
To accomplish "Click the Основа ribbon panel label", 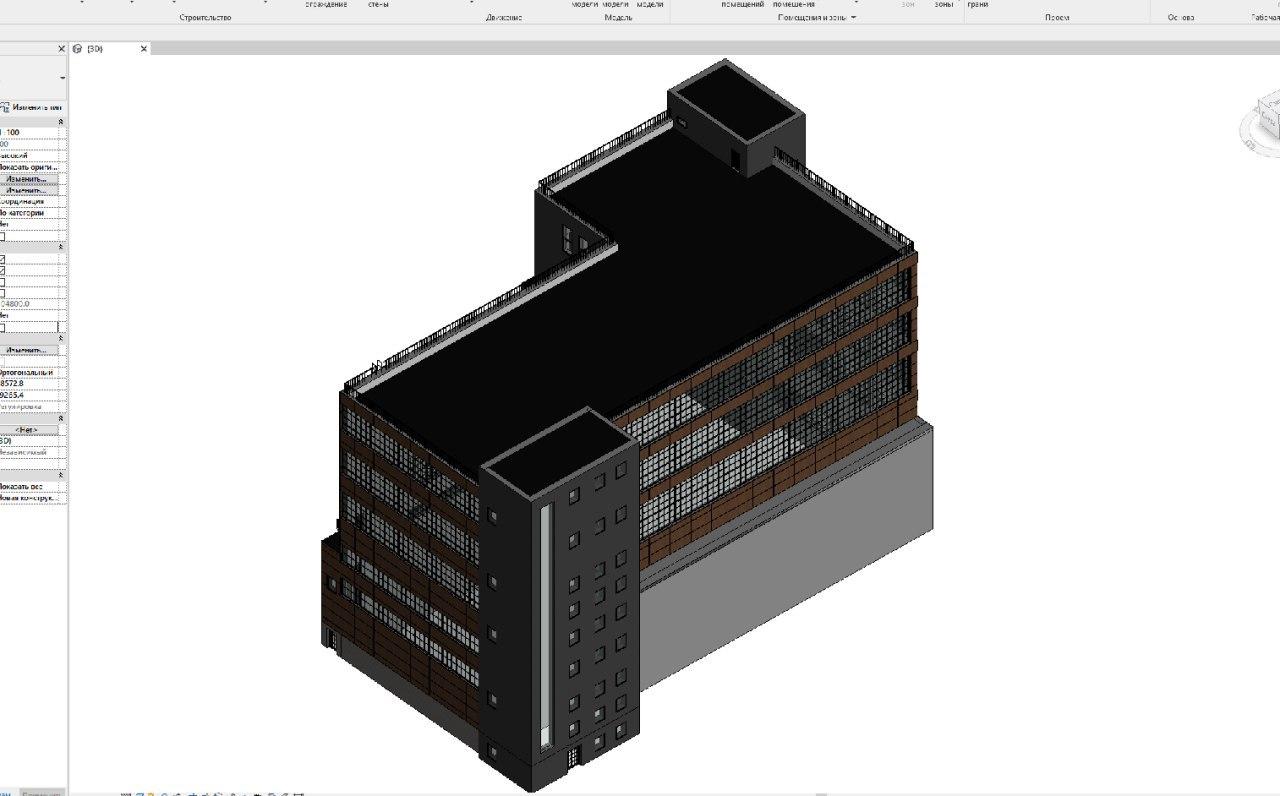I will (1181, 18).
